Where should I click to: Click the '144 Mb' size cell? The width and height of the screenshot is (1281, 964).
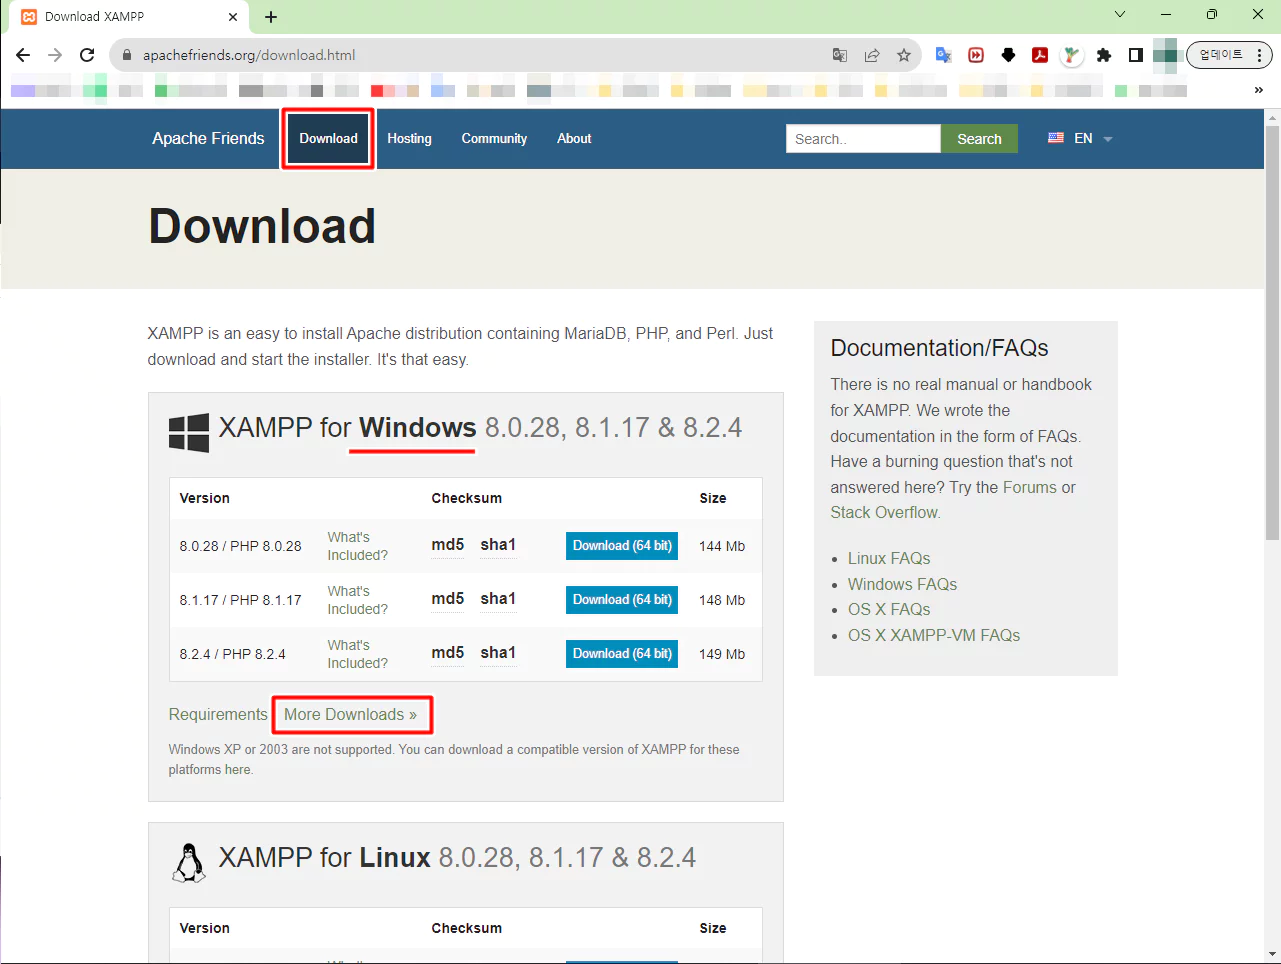pos(722,546)
